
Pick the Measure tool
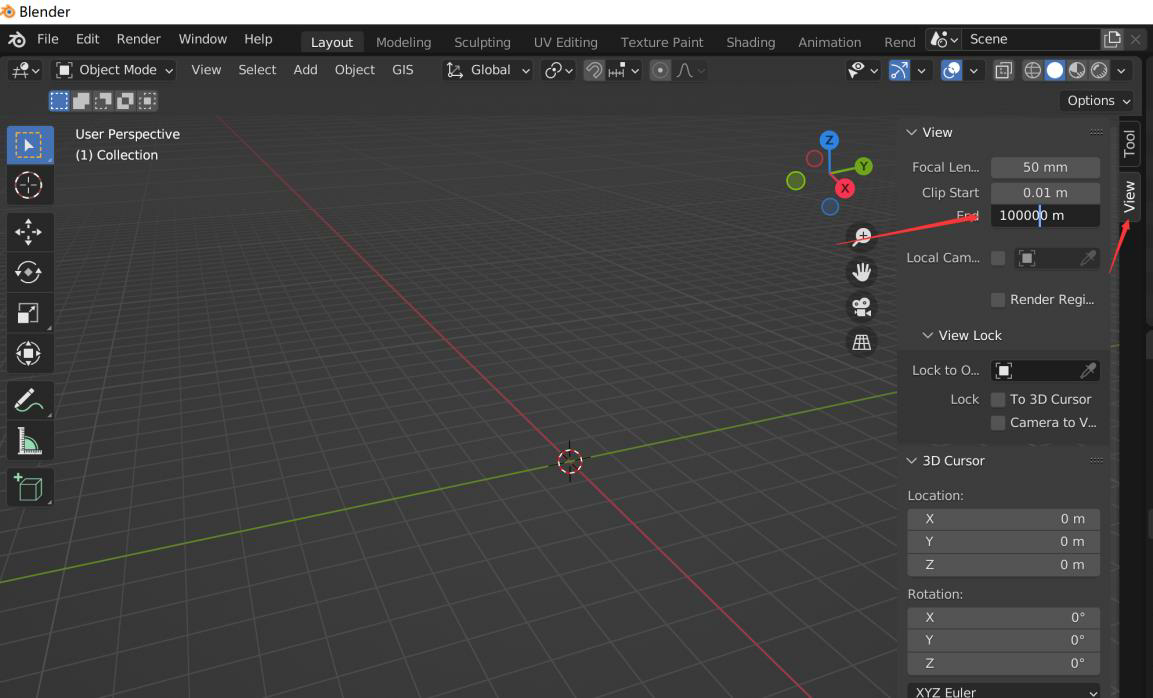point(29,442)
